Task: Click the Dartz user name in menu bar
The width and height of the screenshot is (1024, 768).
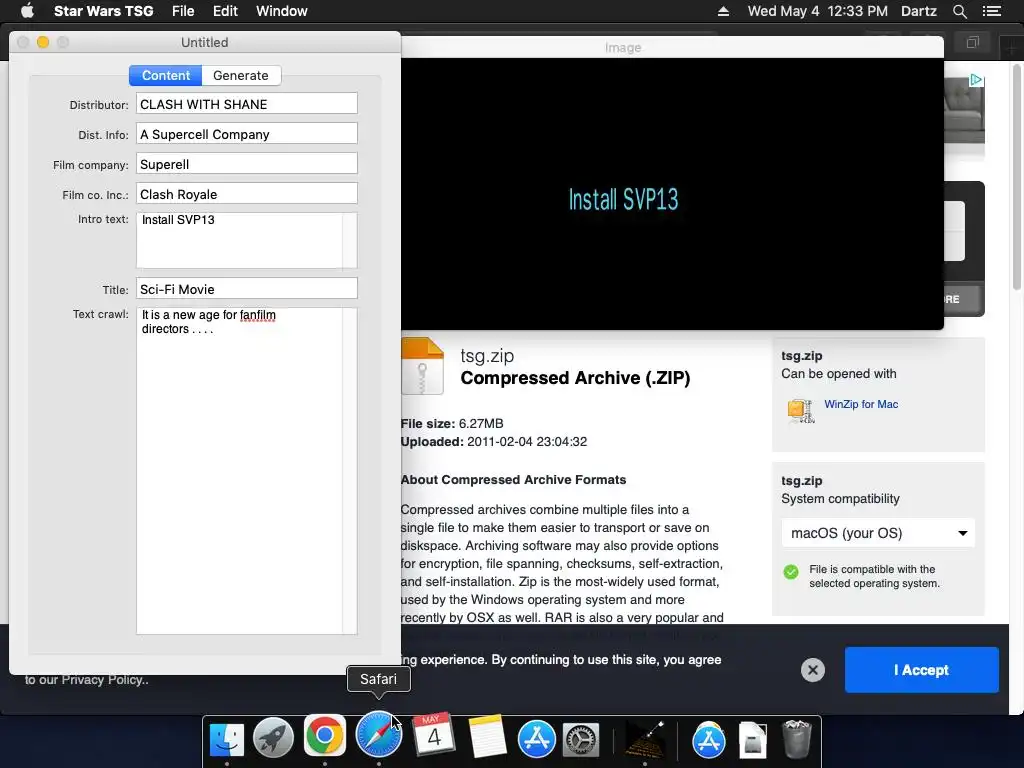Action: (918, 11)
